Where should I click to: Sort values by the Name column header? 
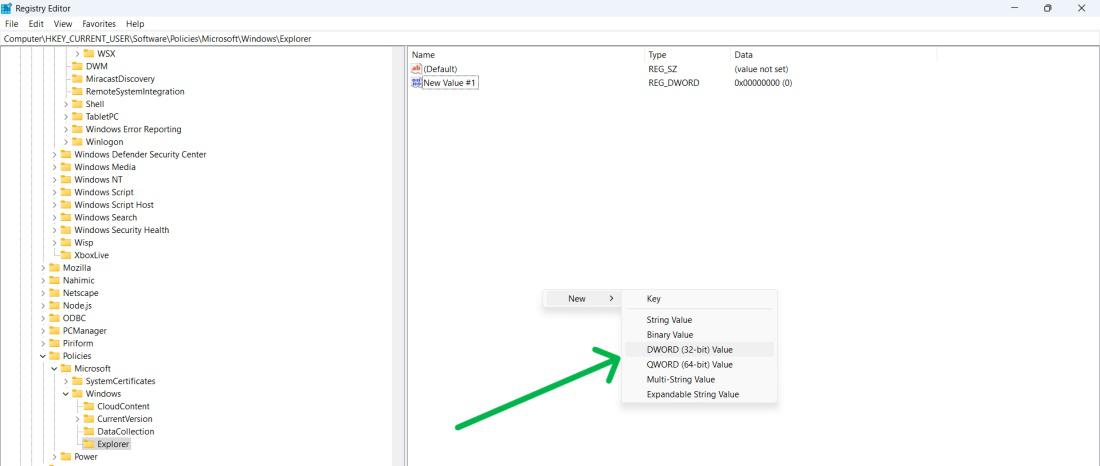click(x=526, y=55)
